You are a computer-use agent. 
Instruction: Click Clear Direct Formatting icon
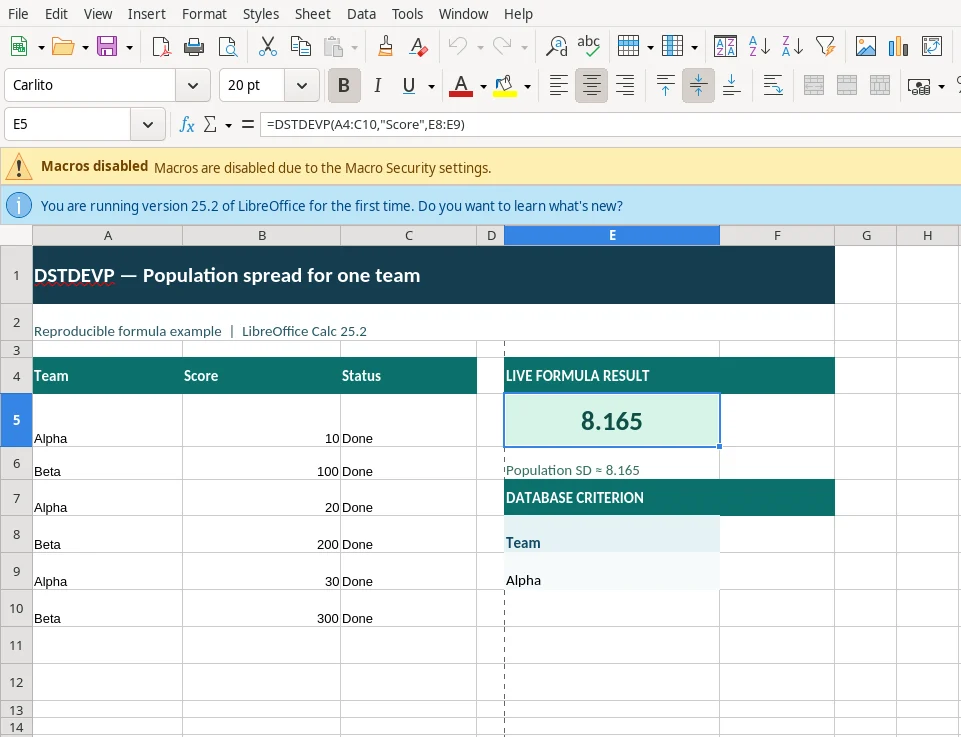[419, 47]
